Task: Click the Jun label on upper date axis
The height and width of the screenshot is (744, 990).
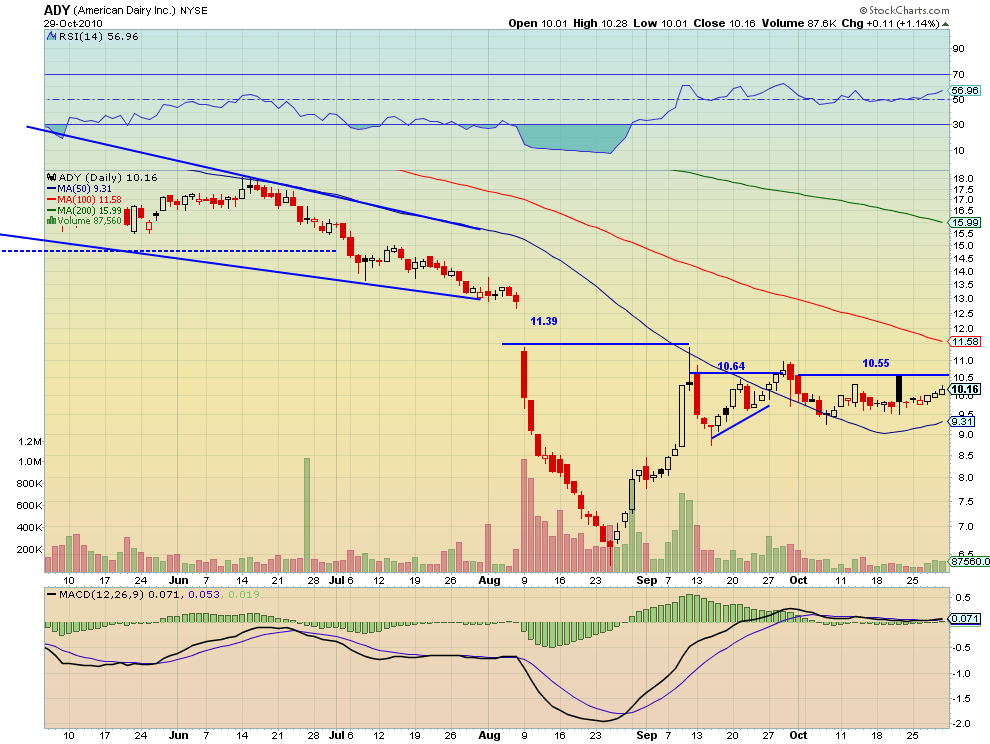Action: [179, 580]
